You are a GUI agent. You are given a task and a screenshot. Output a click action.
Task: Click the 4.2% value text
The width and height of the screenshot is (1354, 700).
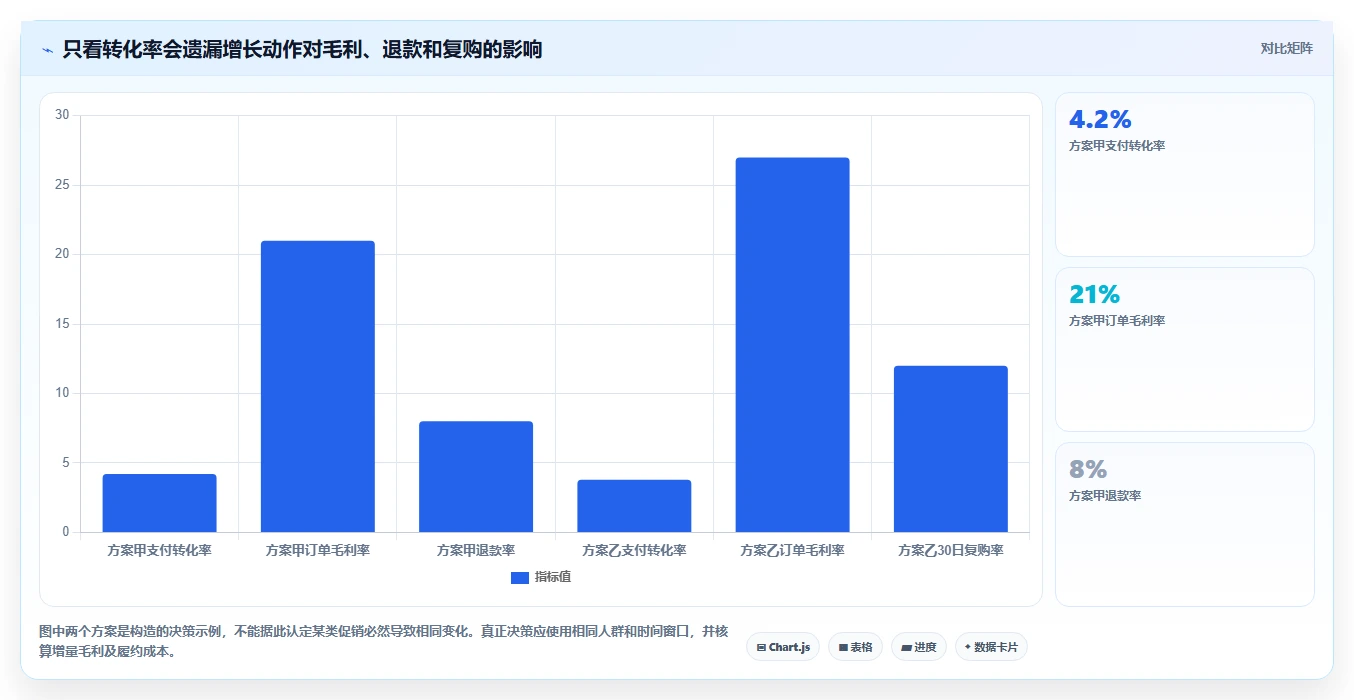tap(1100, 119)
